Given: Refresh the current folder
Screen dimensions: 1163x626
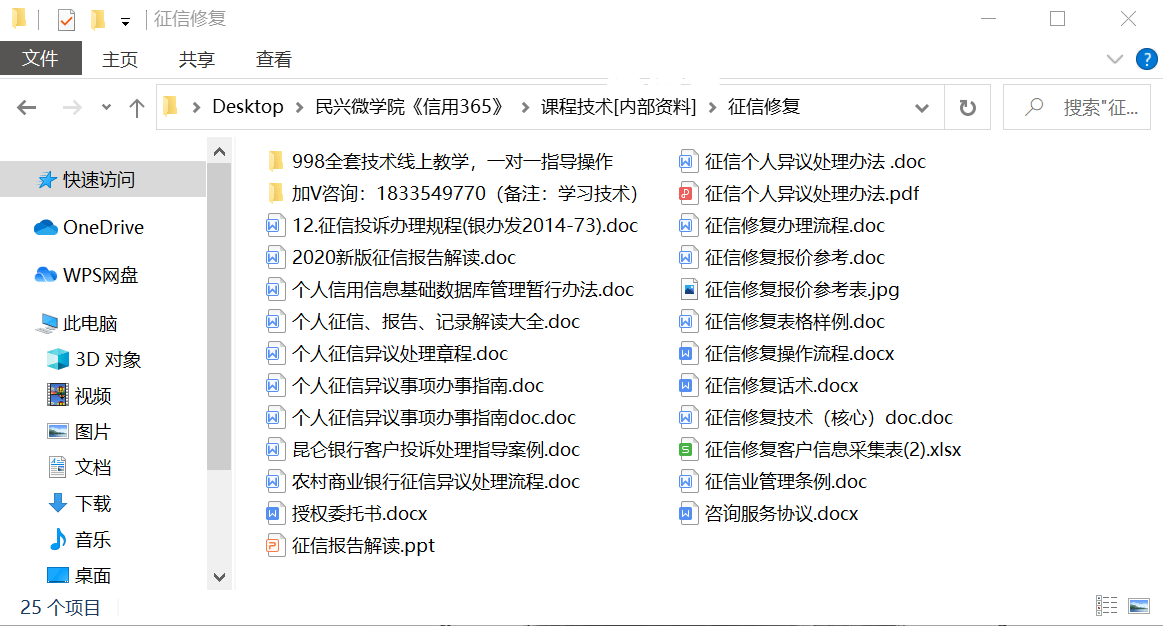Looking at the screenshot, I should (967, 108).
